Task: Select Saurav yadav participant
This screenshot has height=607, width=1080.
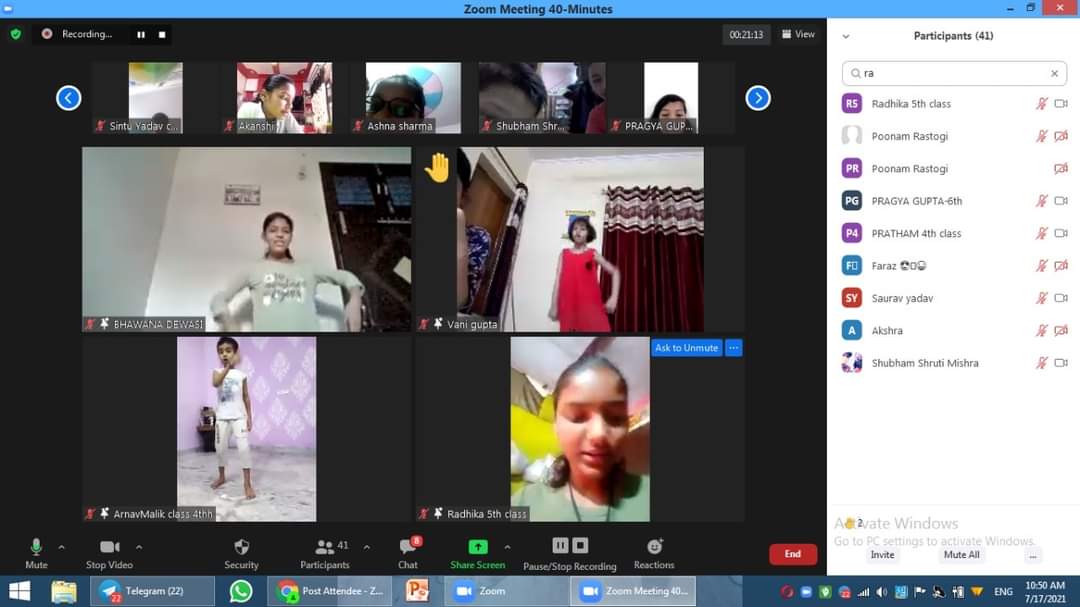Action: 954,298
